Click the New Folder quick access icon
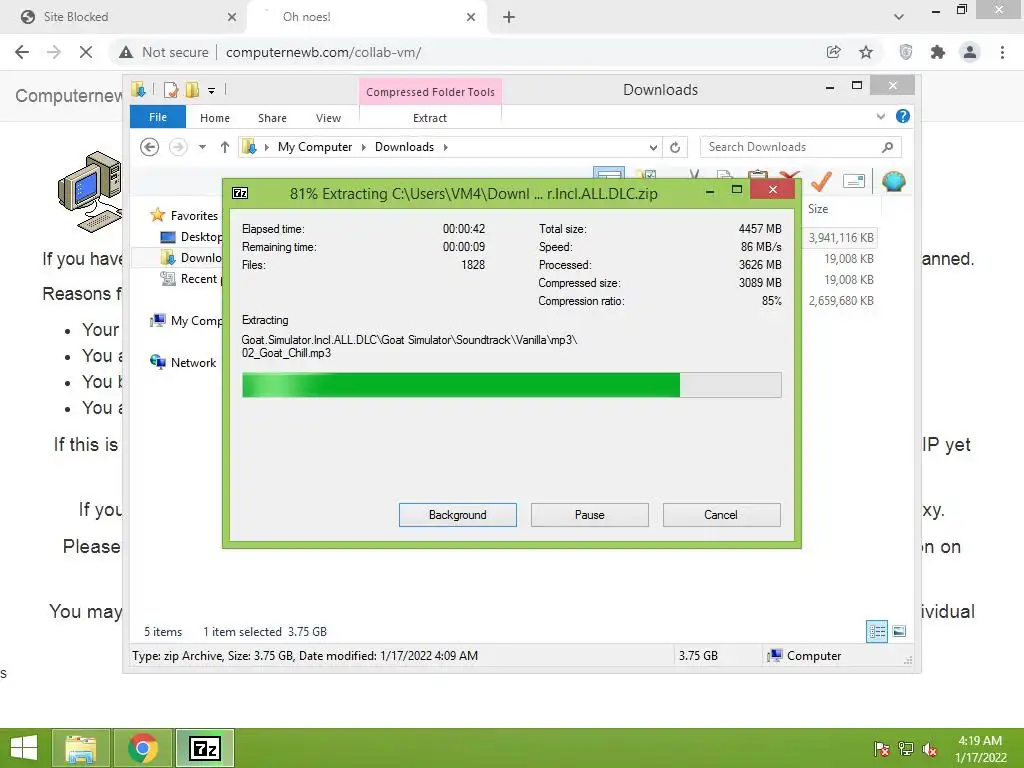This screenshot has width=1024, height=768. point(192,89)
